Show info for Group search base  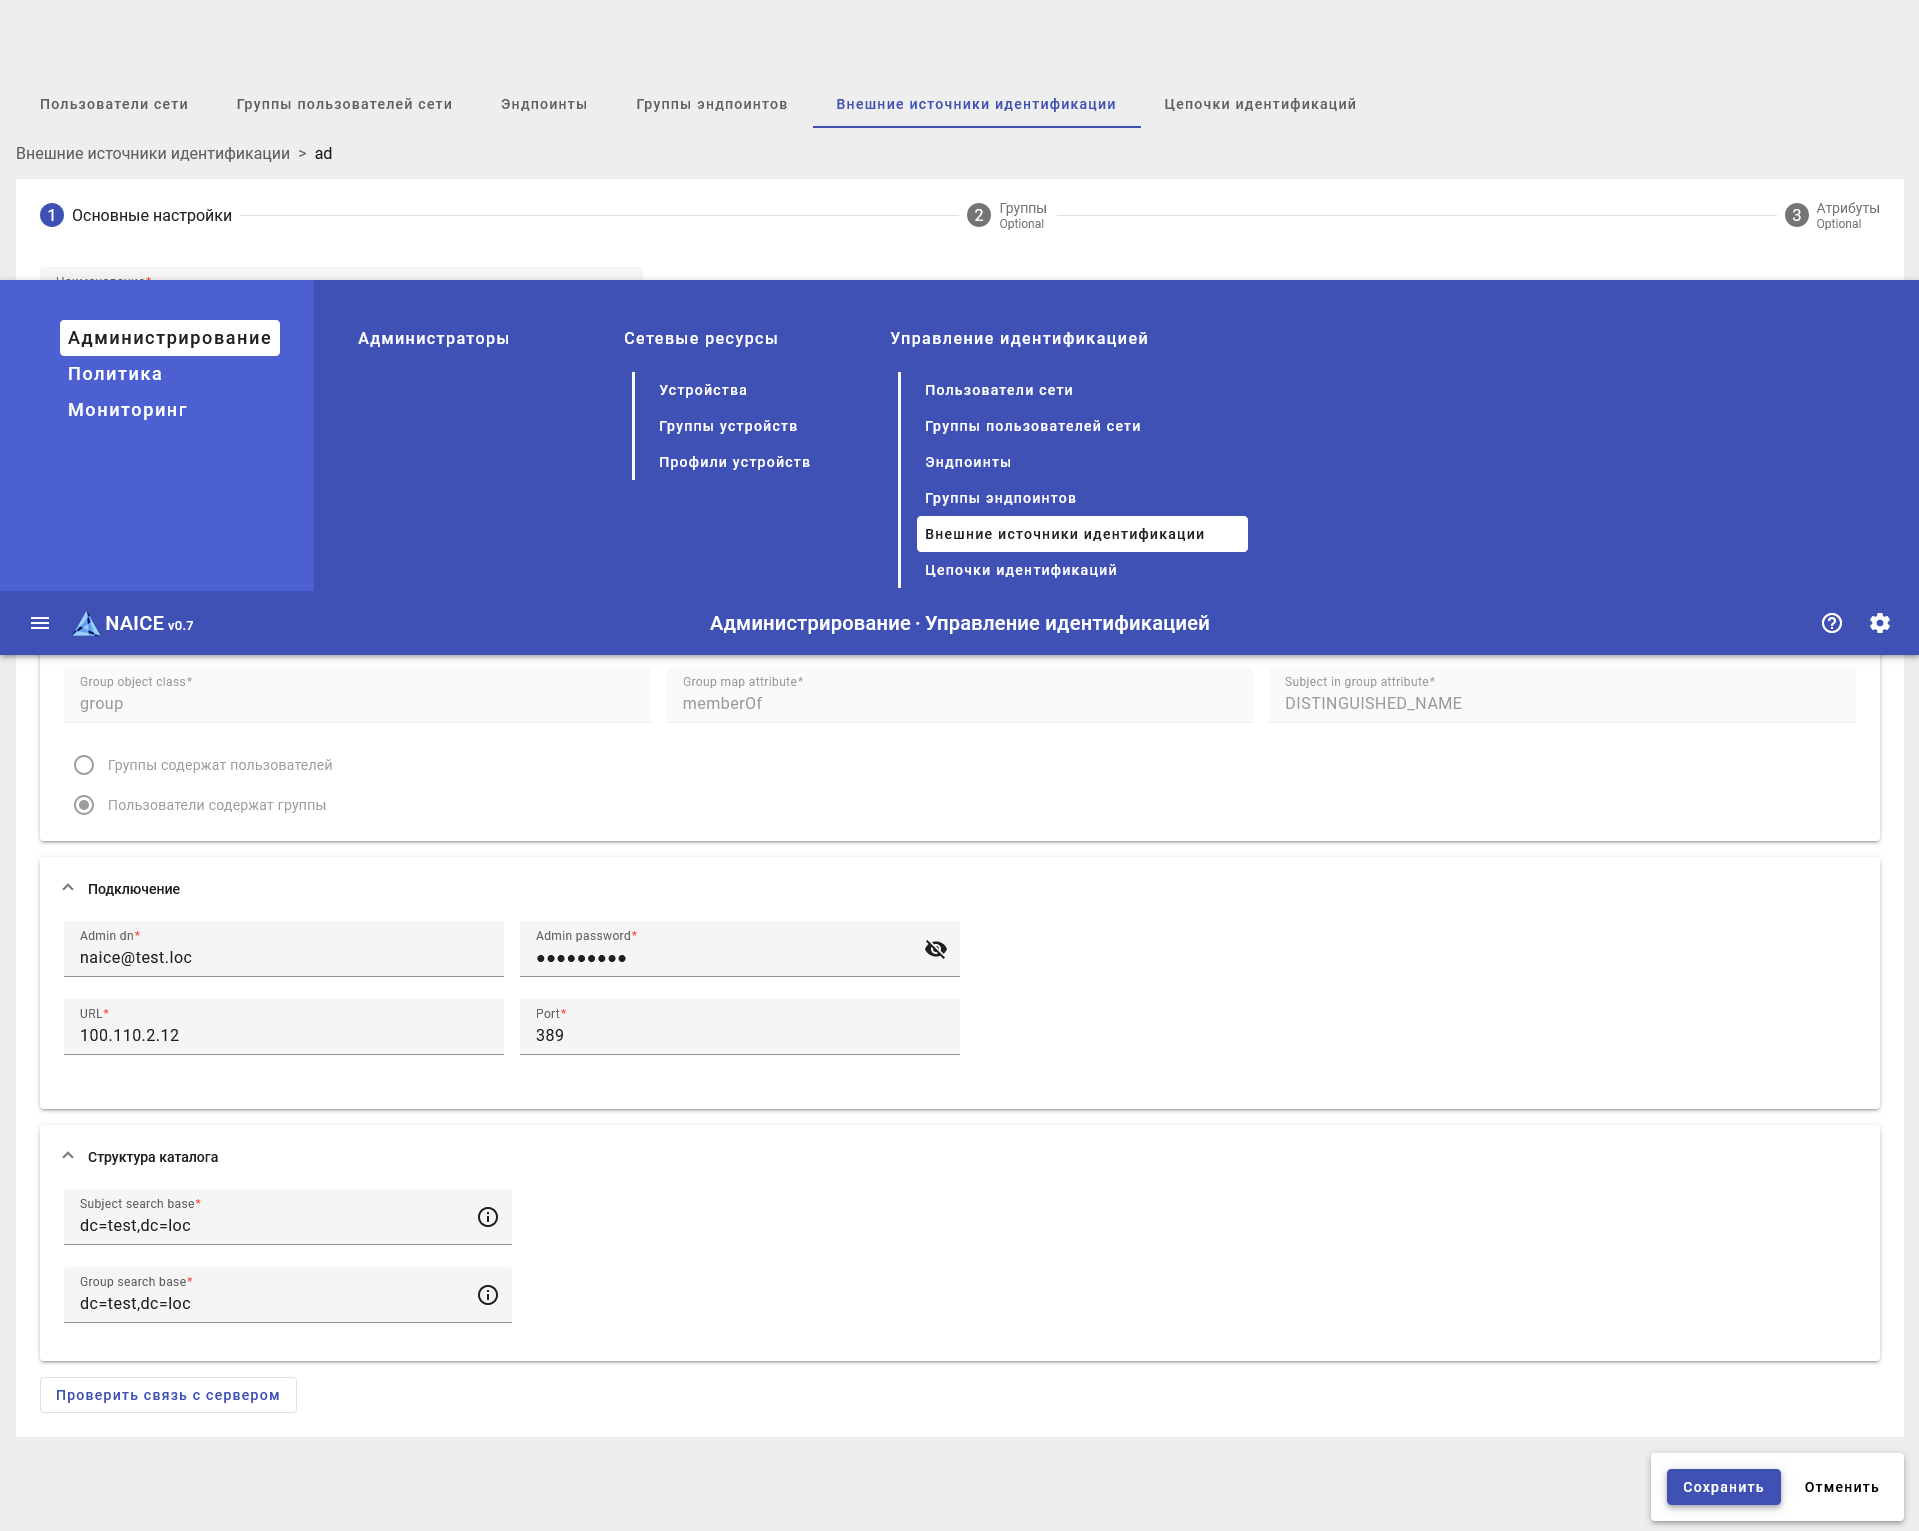(x=488, y=1295)
